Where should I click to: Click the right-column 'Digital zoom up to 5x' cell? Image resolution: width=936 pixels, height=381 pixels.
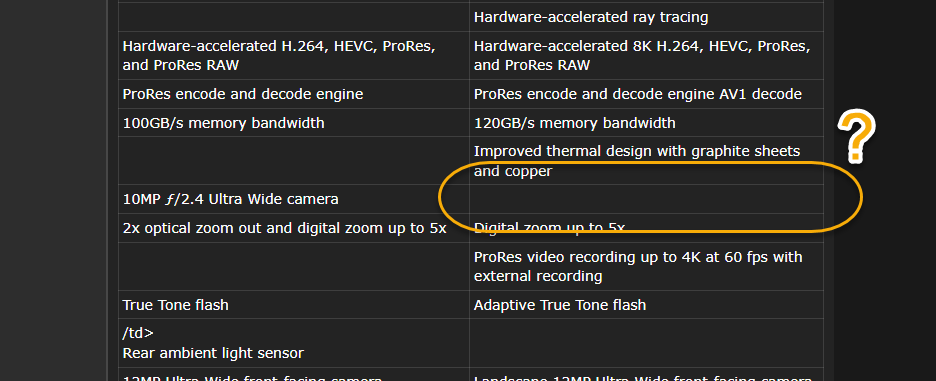pos(646,228)
